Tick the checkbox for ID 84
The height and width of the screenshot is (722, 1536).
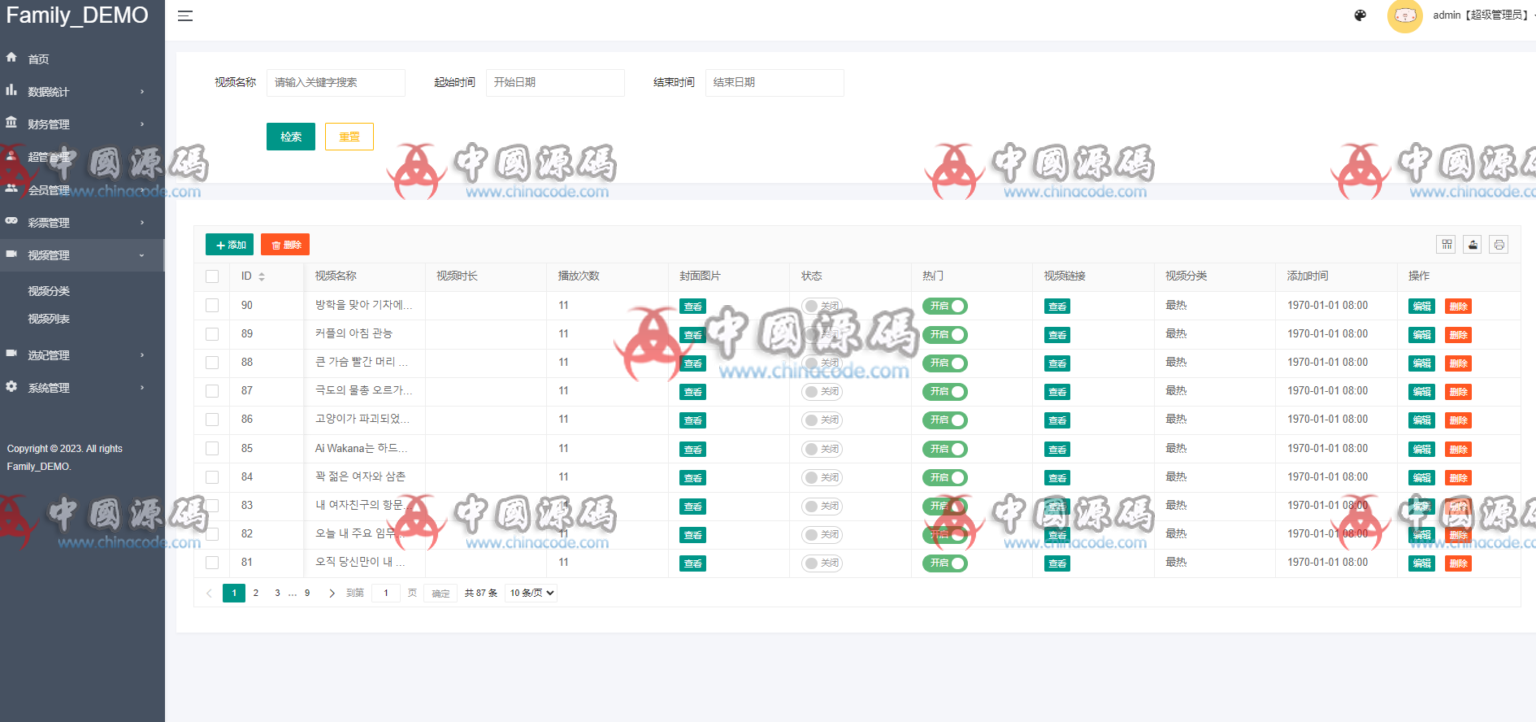point(212,477)
